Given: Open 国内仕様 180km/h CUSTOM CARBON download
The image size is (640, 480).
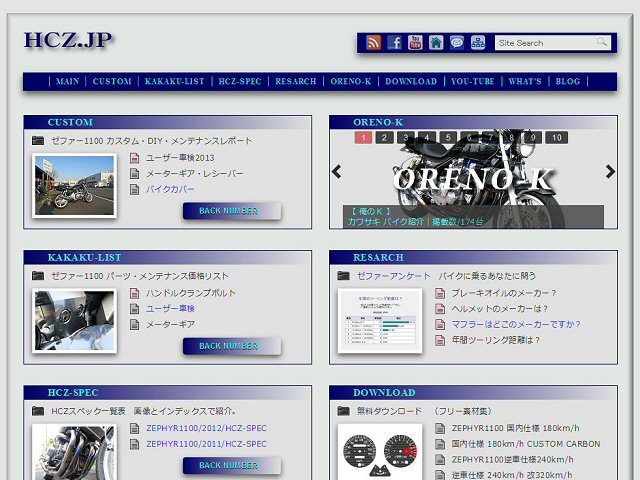Looking at the screenshot, I should coord(526,444).
